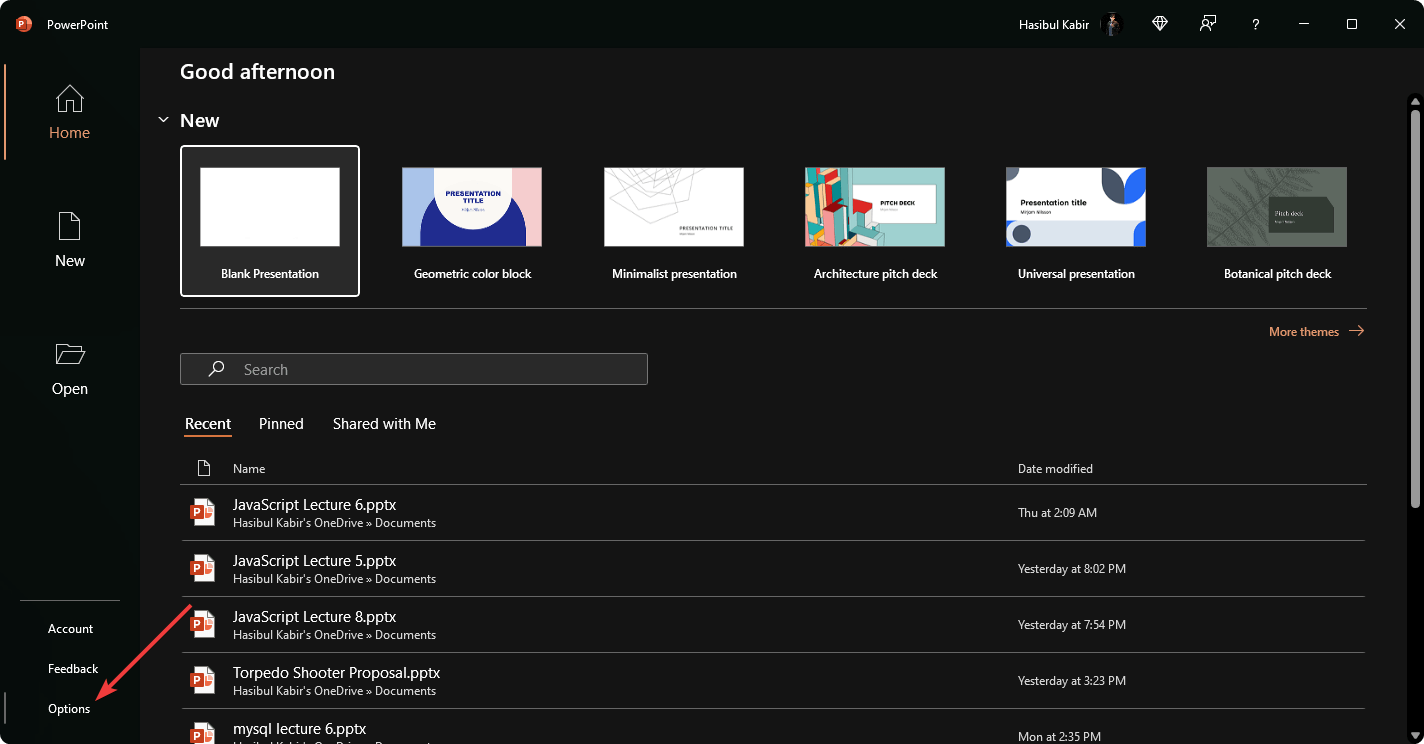
Task: Go to the Open file page
Action: (70, 368)
